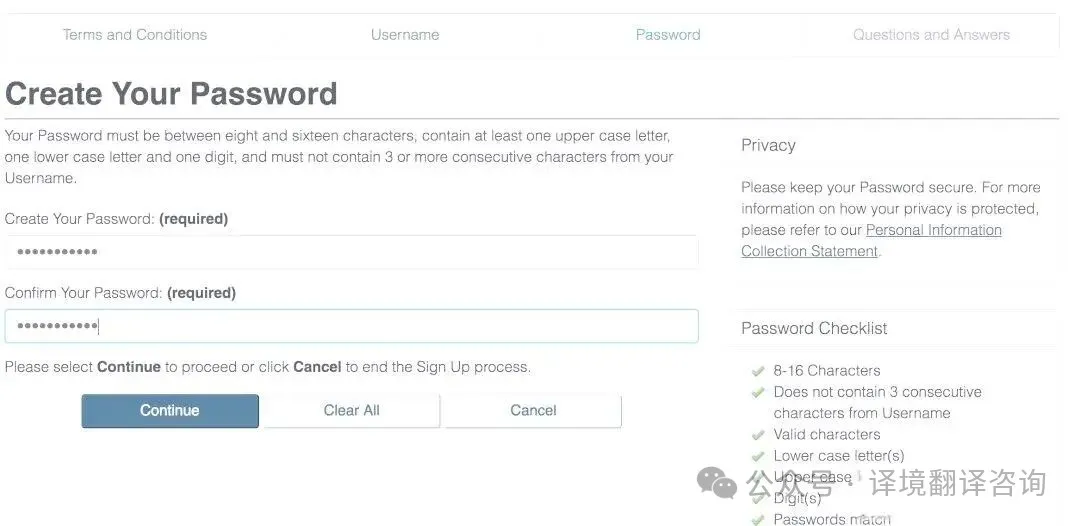Click checkmark beside Does not contain 3 consecutive
1080x526 pixels.
tap(758, 392)
